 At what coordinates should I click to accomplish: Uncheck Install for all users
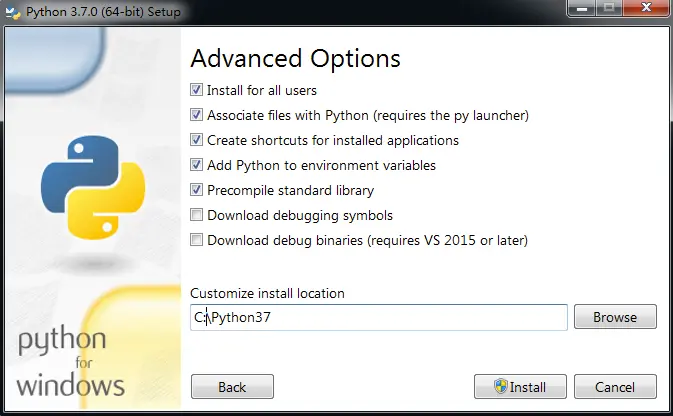197,90
